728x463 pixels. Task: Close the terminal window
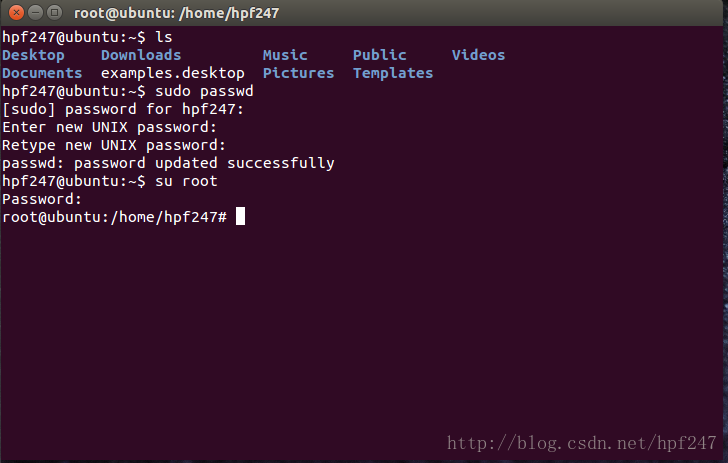pyautogui.click(x=16, y=13)
